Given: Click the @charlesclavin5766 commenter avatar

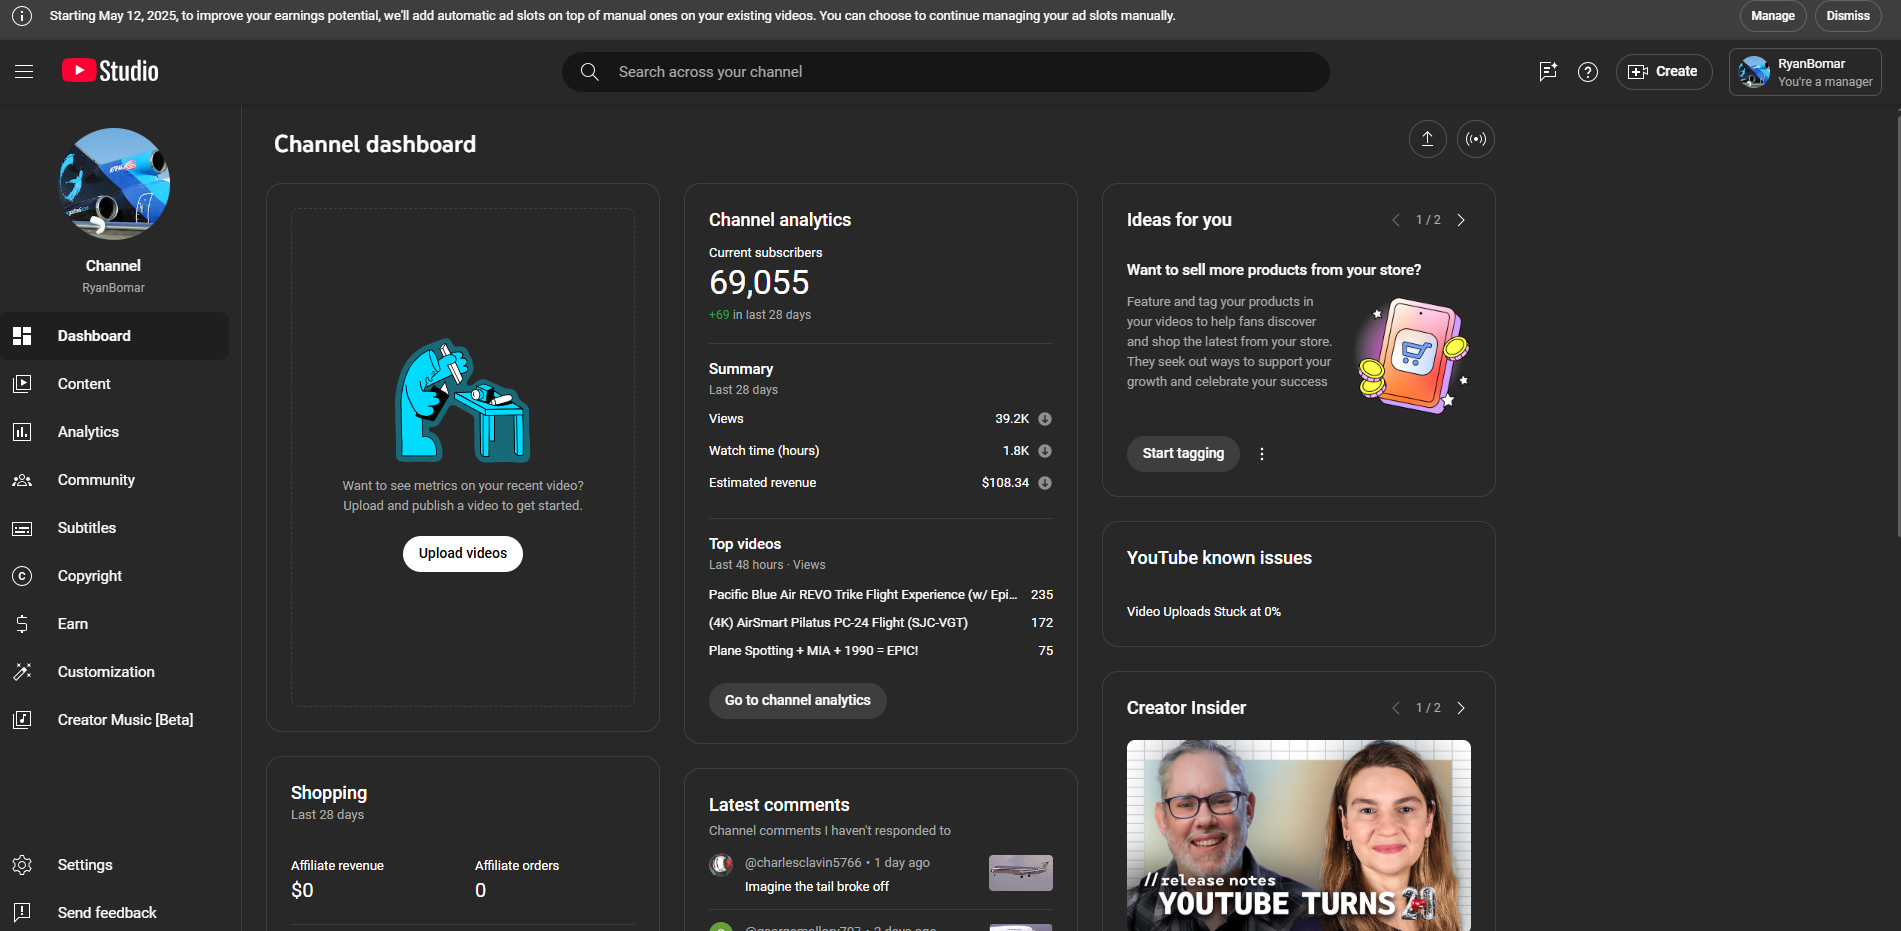Looking at the screenshot, I should click(x=721, y=865).
